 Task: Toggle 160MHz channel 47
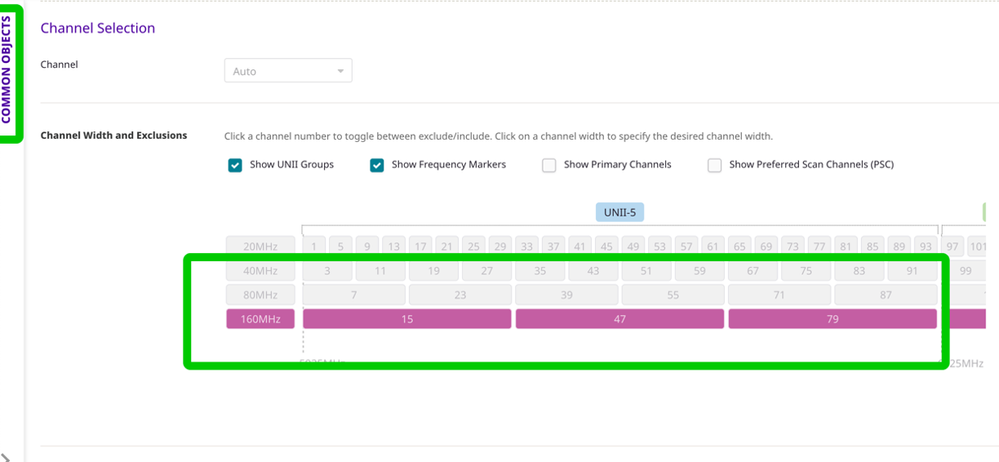click(x=619, y=319)
